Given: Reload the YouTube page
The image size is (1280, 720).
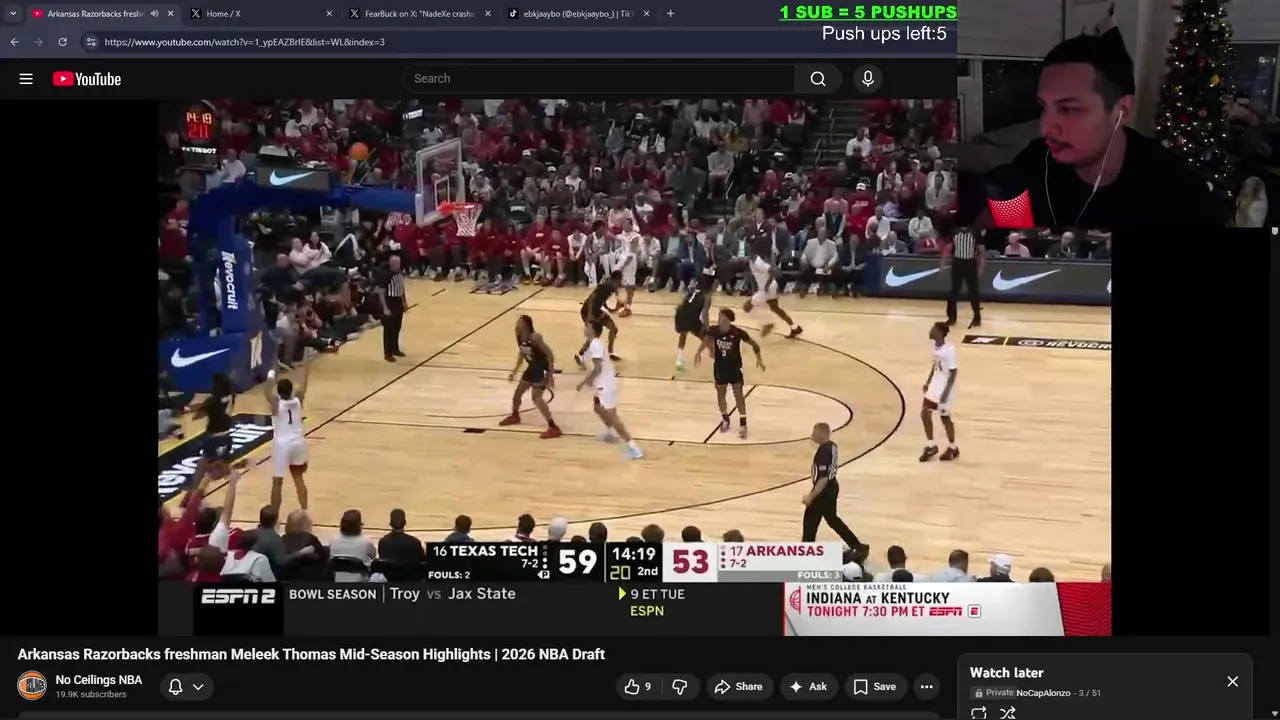Looking at the screenshot, I should click(x=62, y=42).
